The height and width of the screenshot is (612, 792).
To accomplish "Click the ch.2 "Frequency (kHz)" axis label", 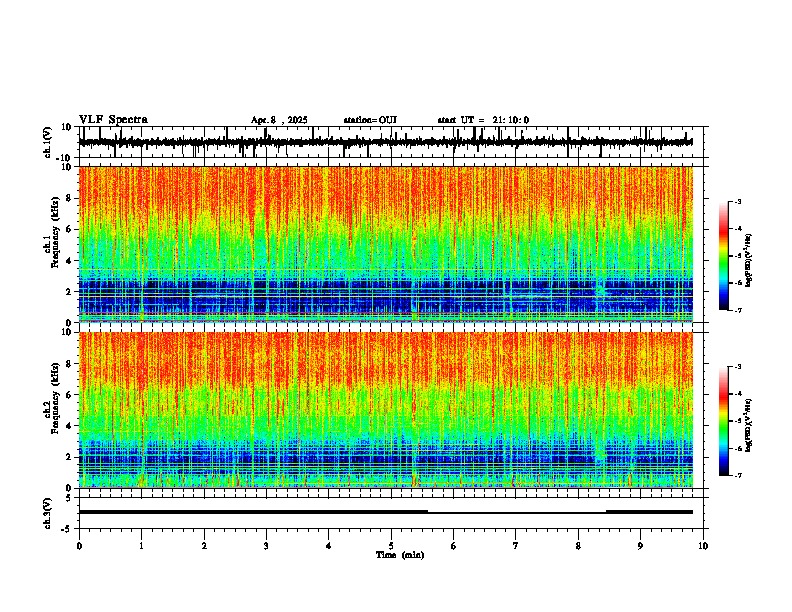I will (56, 398).
